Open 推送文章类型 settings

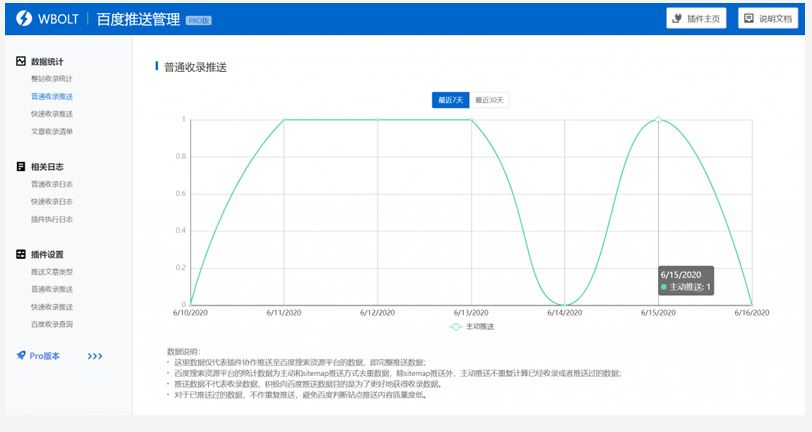coord(51,272)
